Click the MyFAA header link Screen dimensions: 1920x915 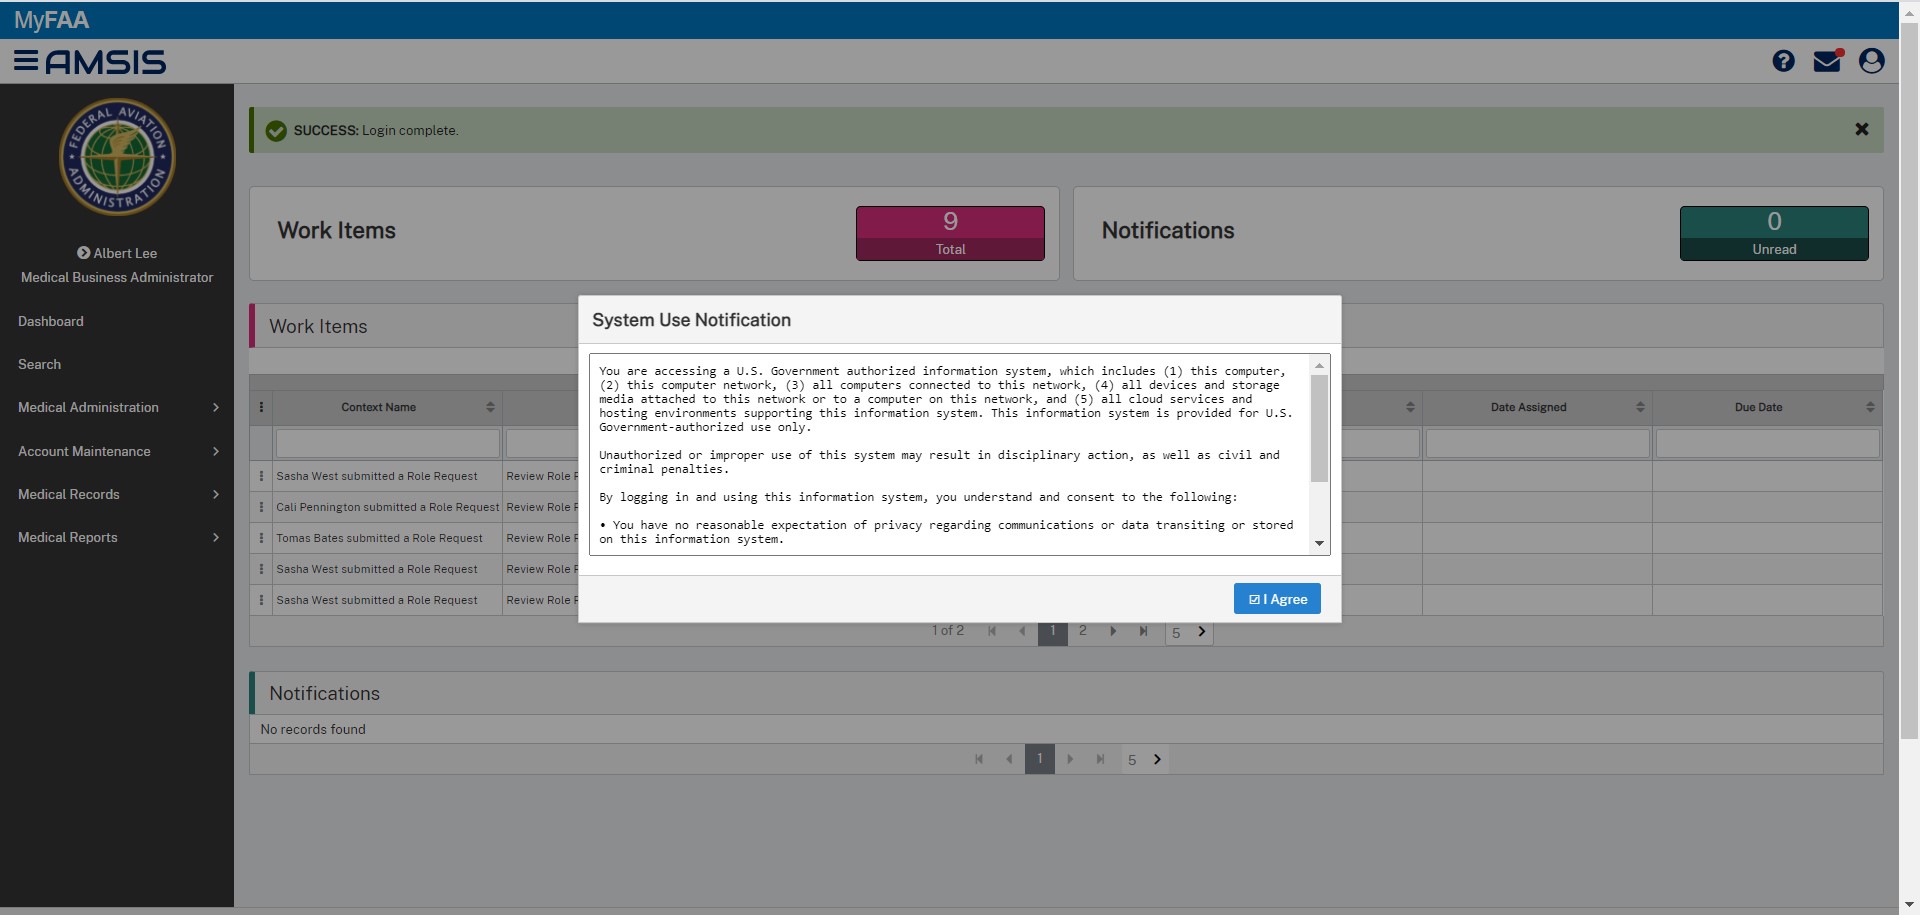pyautogui.click(x=51, y=20)
